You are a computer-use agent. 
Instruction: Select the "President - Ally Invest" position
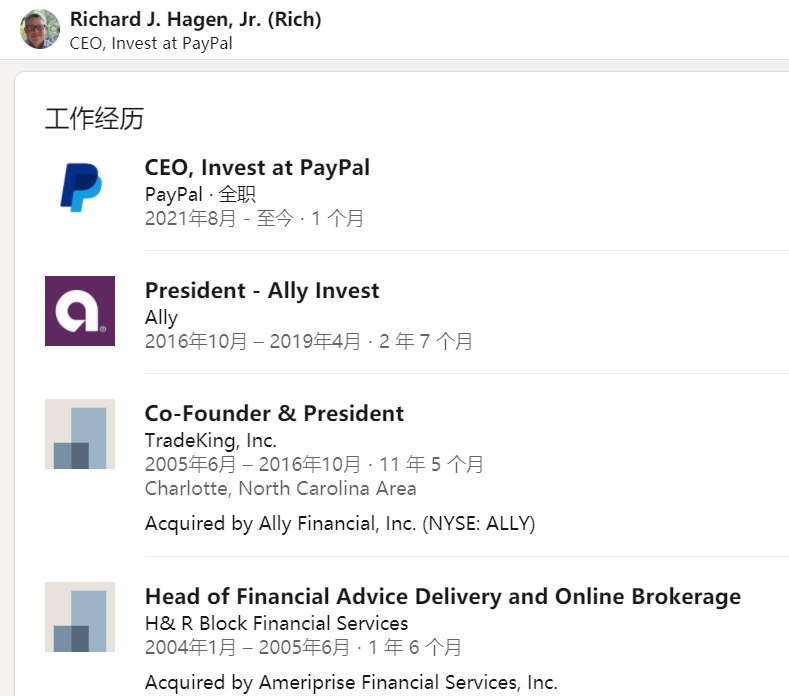pyautogui.click(x=262, y=291)
